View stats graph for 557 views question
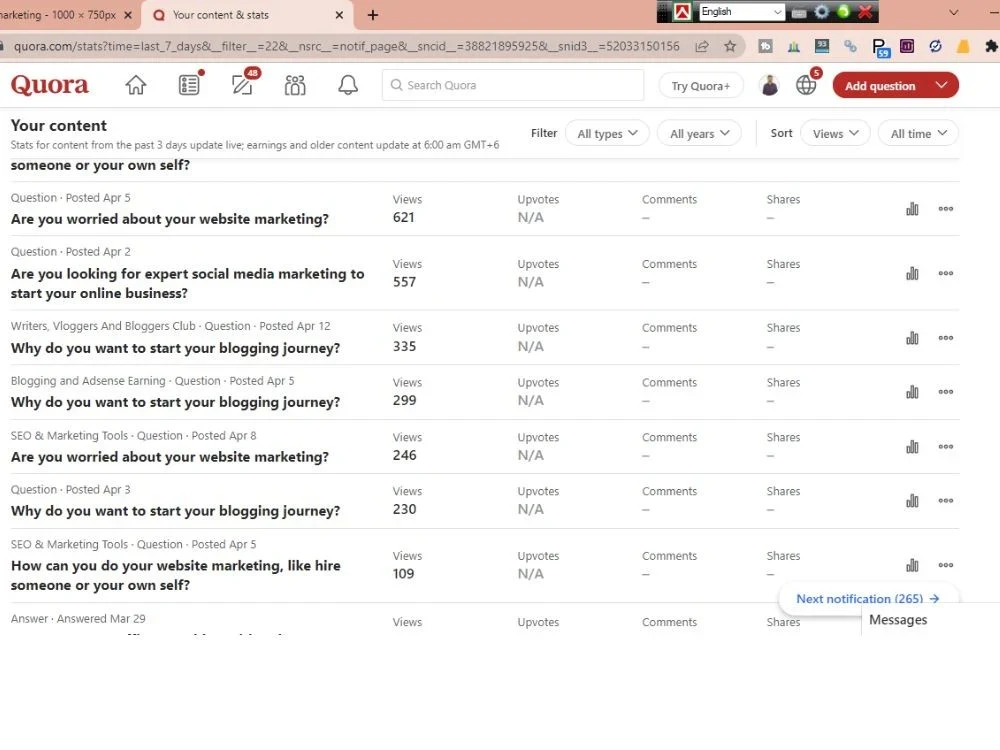 pos(912,273)
